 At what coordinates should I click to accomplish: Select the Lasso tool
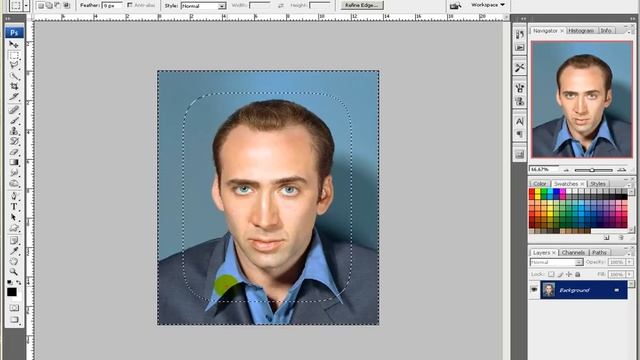tap(14, 65)
